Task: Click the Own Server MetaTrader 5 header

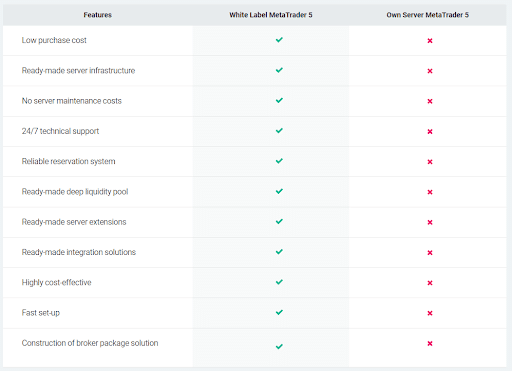Action: tap(428, 15)
